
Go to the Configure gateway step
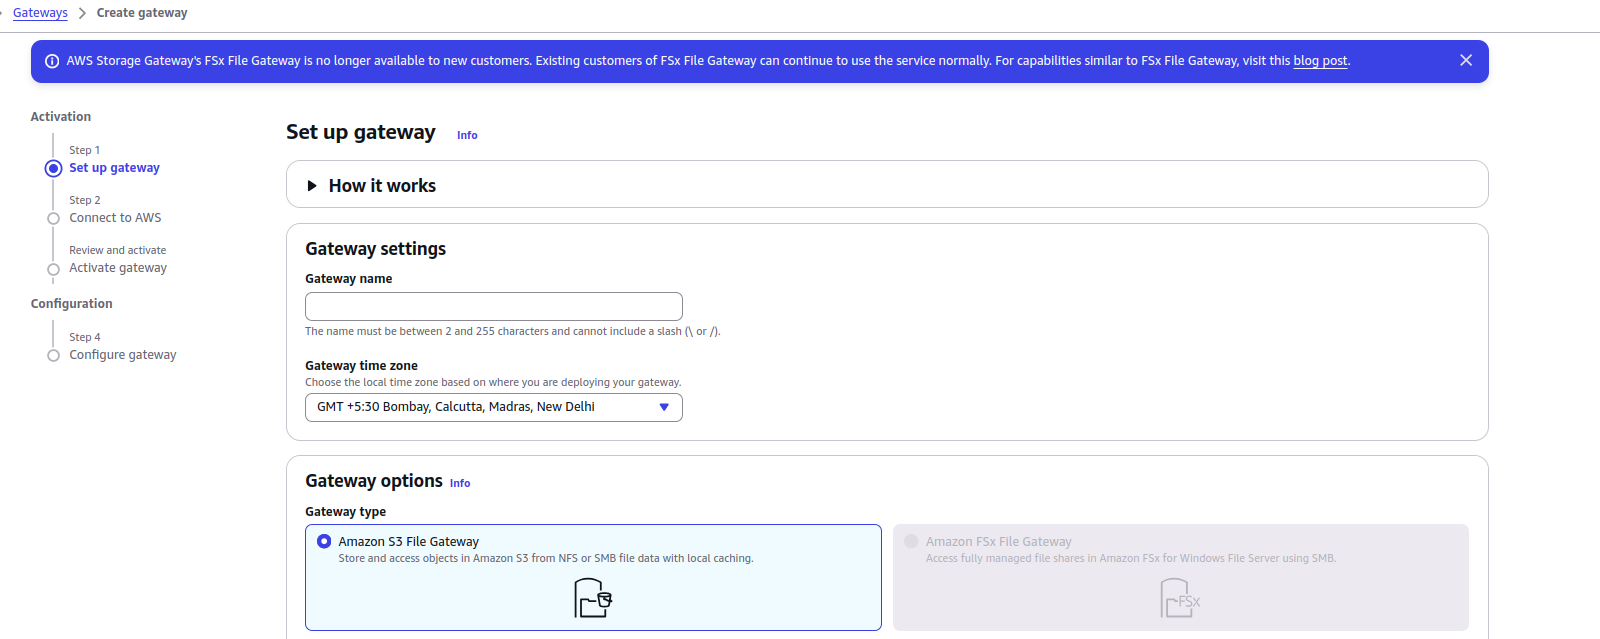pyautogui.click(x=123, y=355)
